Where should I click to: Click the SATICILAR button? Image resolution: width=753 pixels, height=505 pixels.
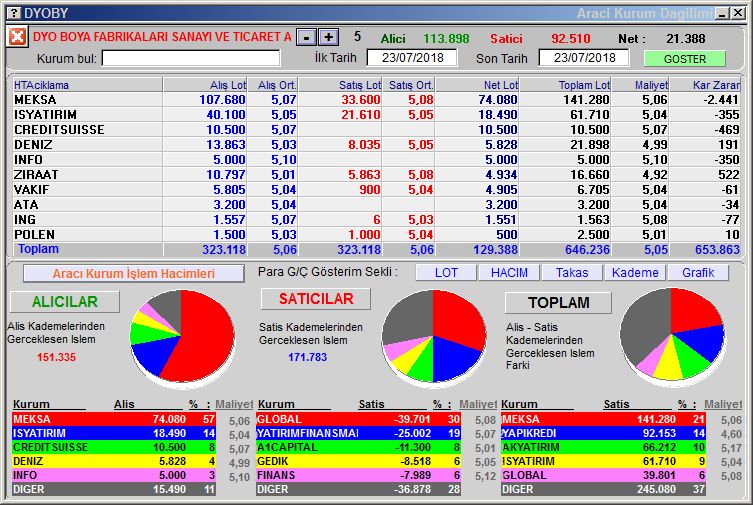316,299
